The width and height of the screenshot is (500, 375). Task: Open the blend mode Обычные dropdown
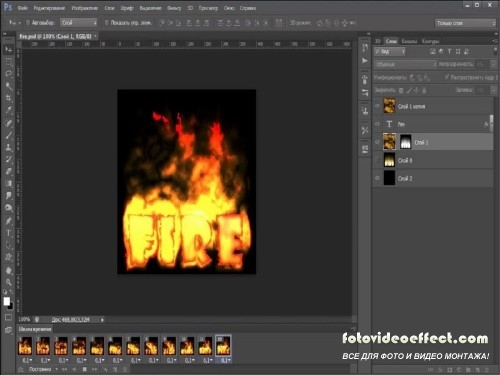pos(406,64)
